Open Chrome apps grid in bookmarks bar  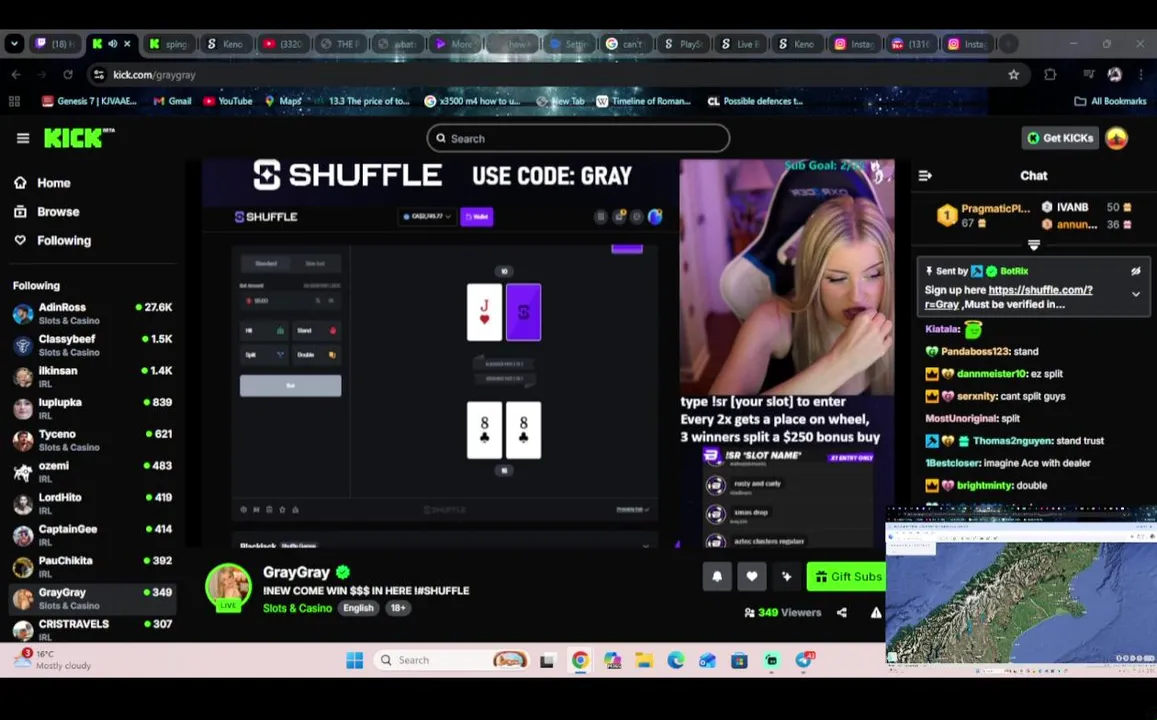click(14, 101)
